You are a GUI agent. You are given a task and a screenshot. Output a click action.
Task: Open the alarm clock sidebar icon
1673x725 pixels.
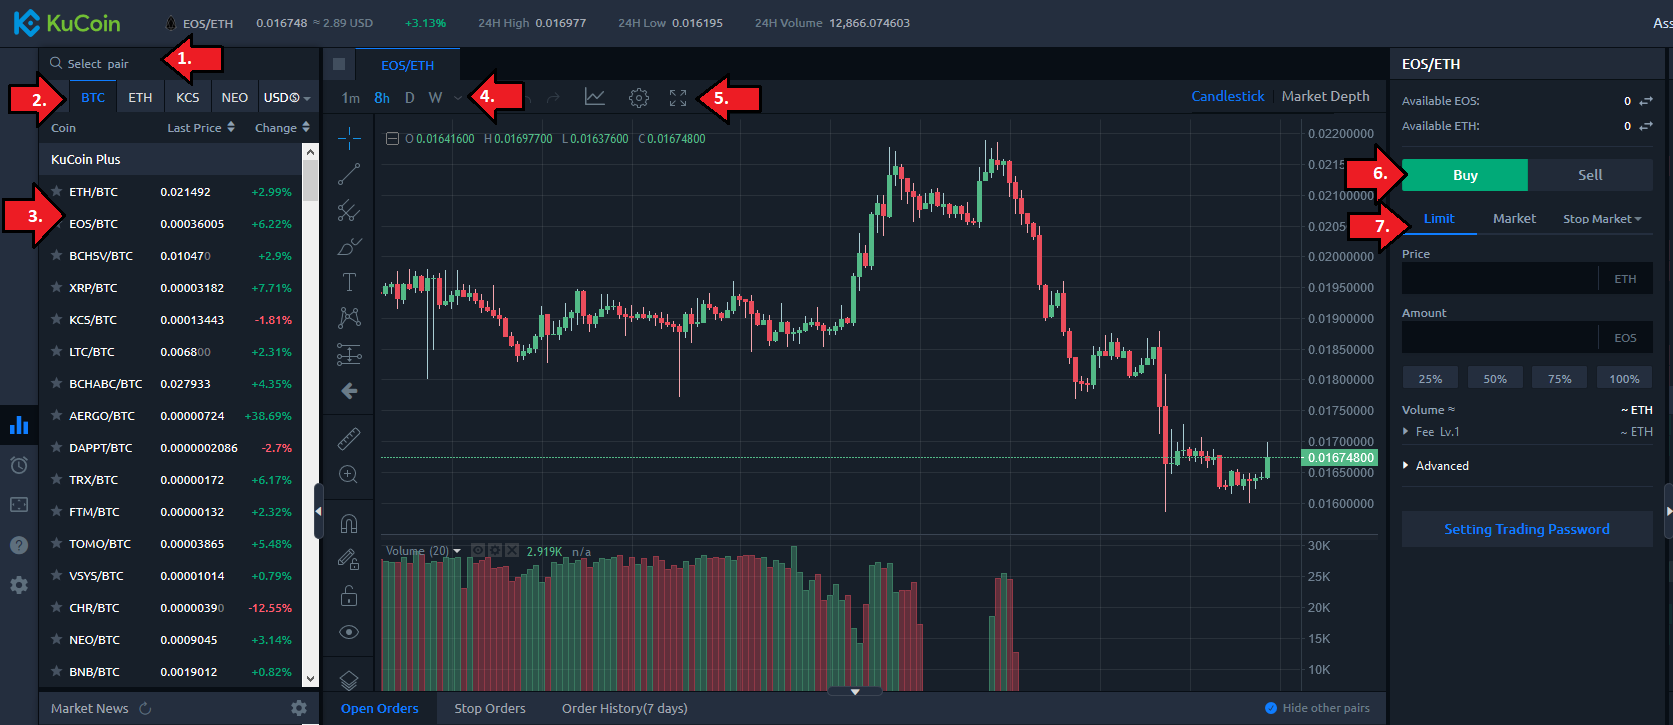click(19, 465)
